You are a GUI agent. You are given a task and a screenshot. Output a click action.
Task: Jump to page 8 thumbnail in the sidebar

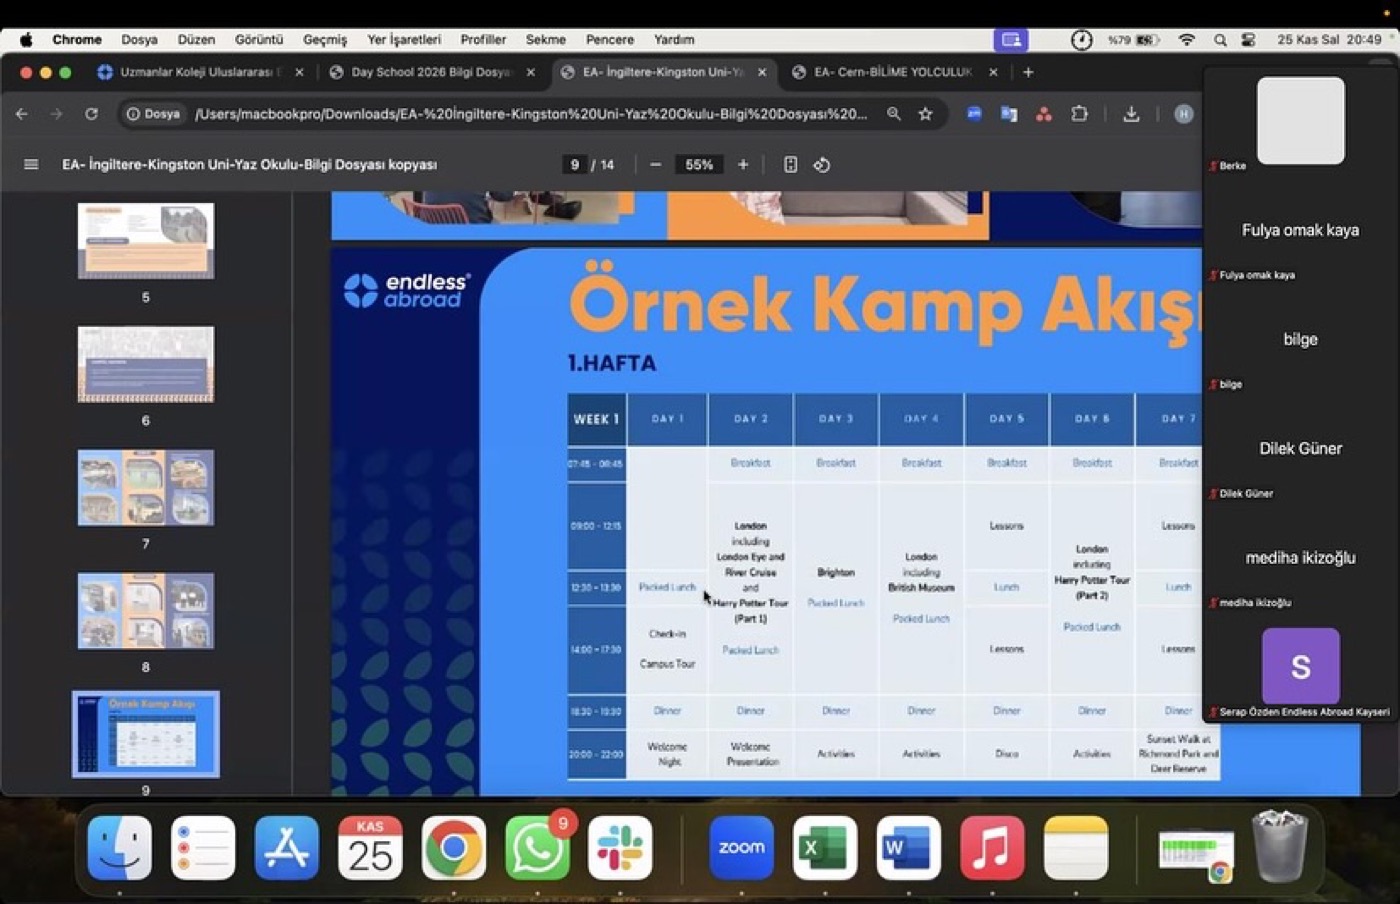146,610
